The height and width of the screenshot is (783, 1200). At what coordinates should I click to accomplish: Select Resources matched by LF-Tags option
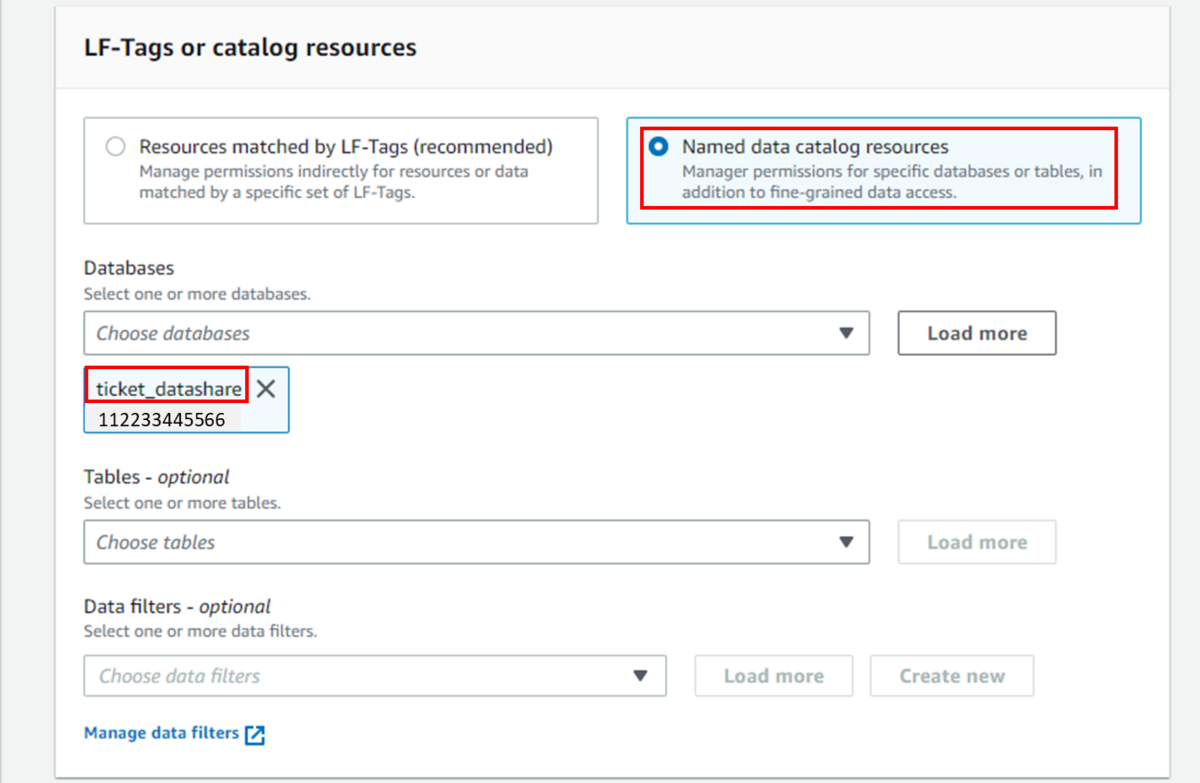116,147
